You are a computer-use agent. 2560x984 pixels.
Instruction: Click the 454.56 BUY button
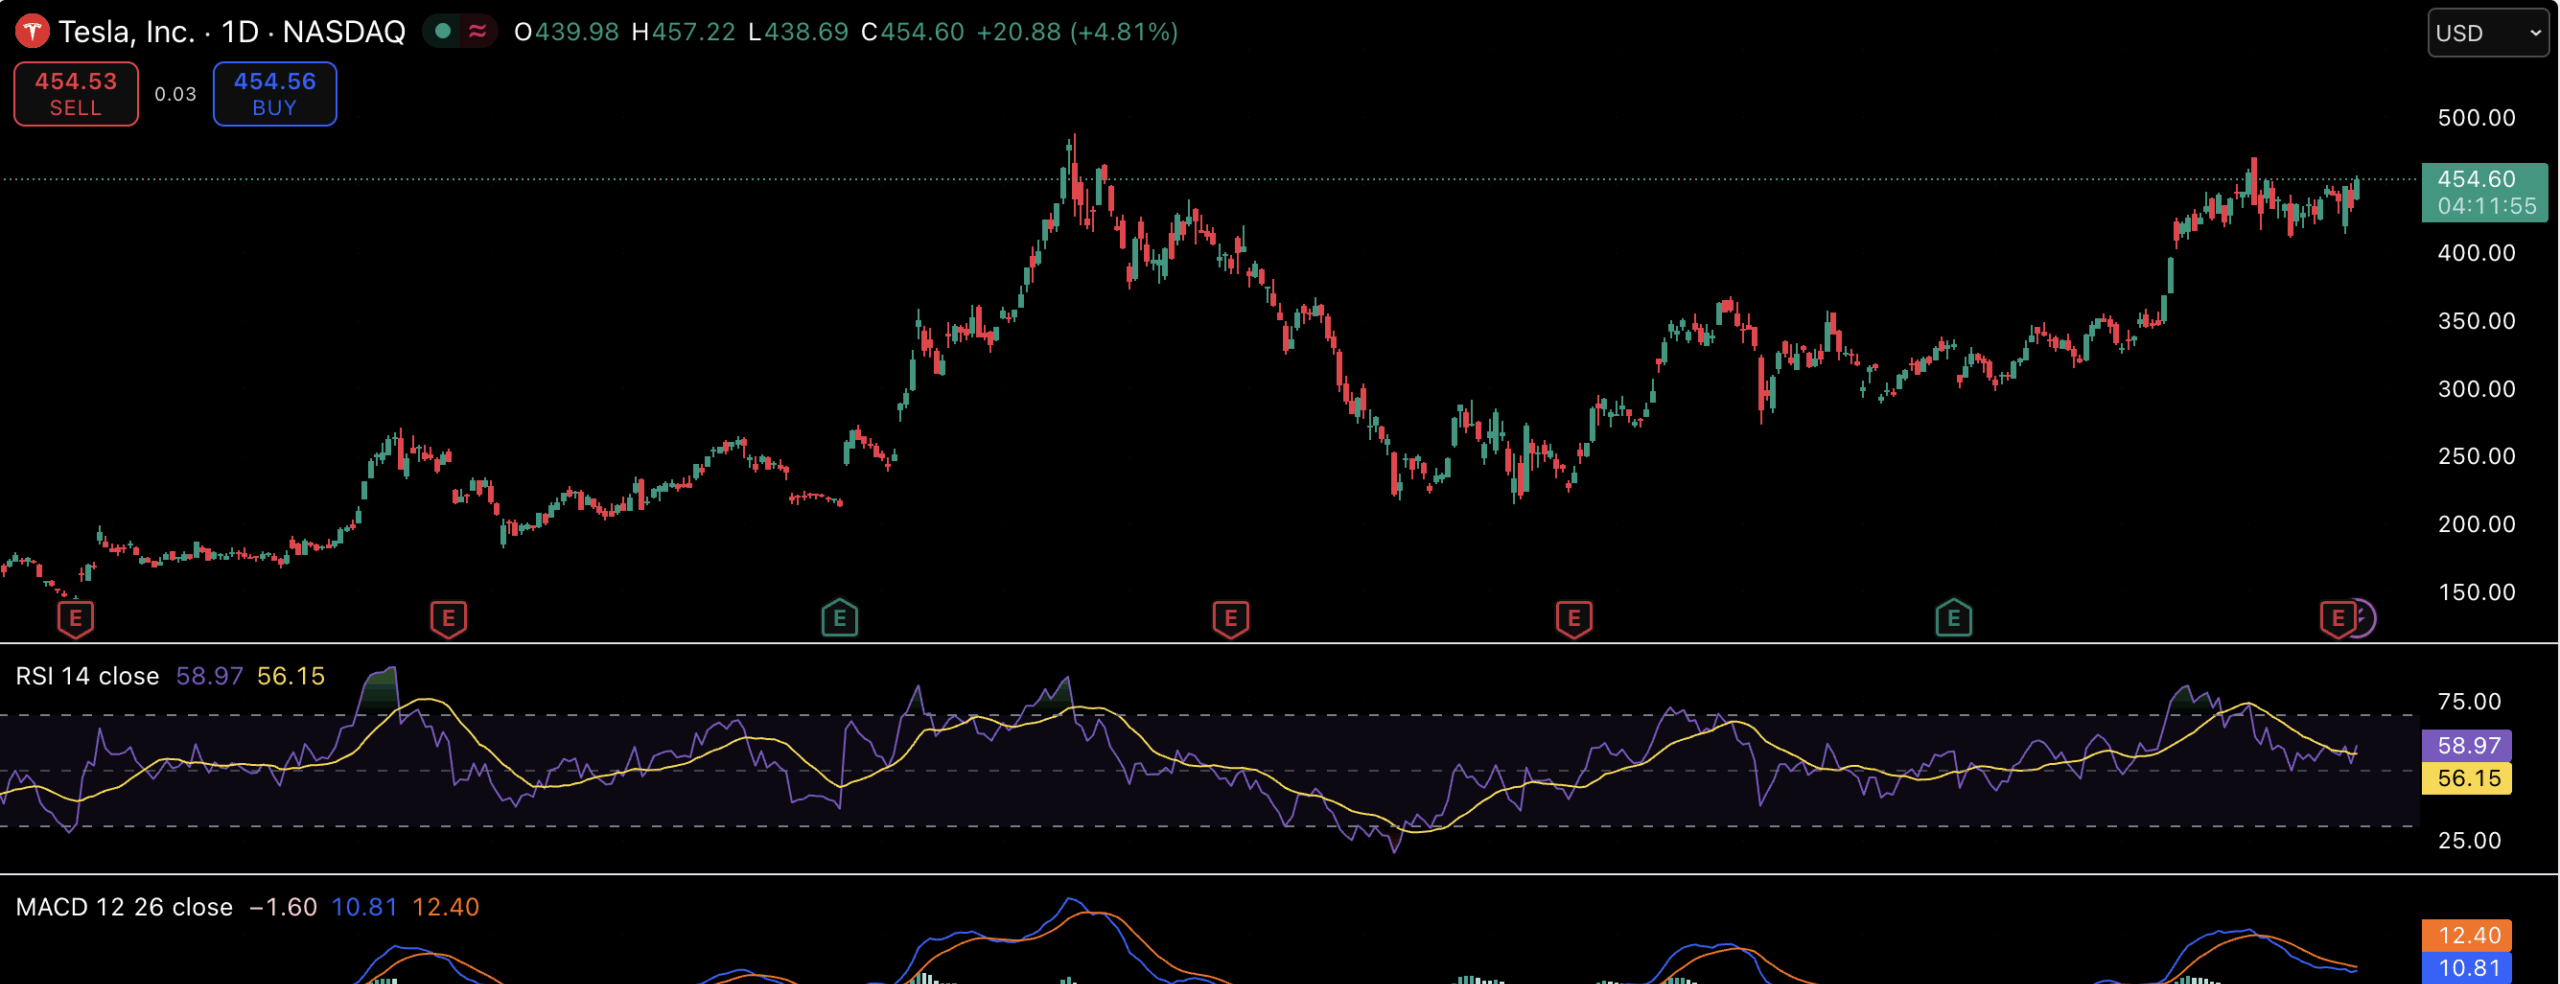coord(275,94)
